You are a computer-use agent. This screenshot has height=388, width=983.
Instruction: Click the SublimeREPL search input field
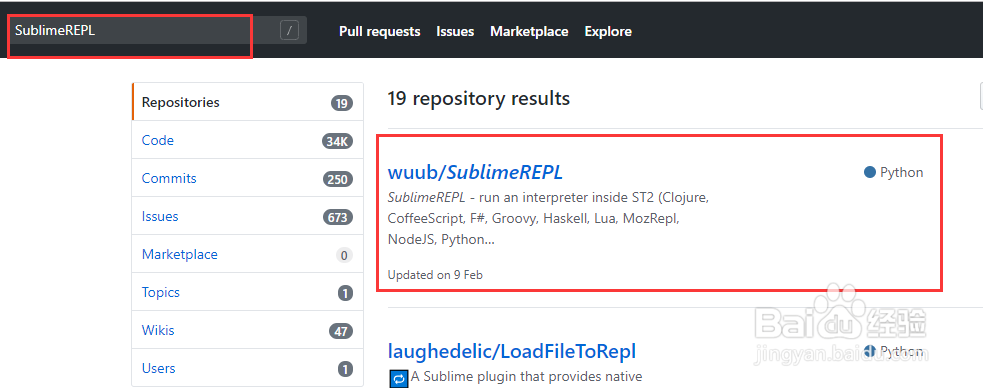[x=157, y=30]
